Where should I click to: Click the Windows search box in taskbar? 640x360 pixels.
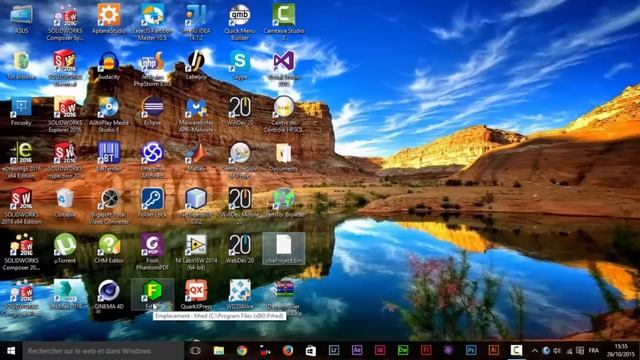tap(103, 351)
